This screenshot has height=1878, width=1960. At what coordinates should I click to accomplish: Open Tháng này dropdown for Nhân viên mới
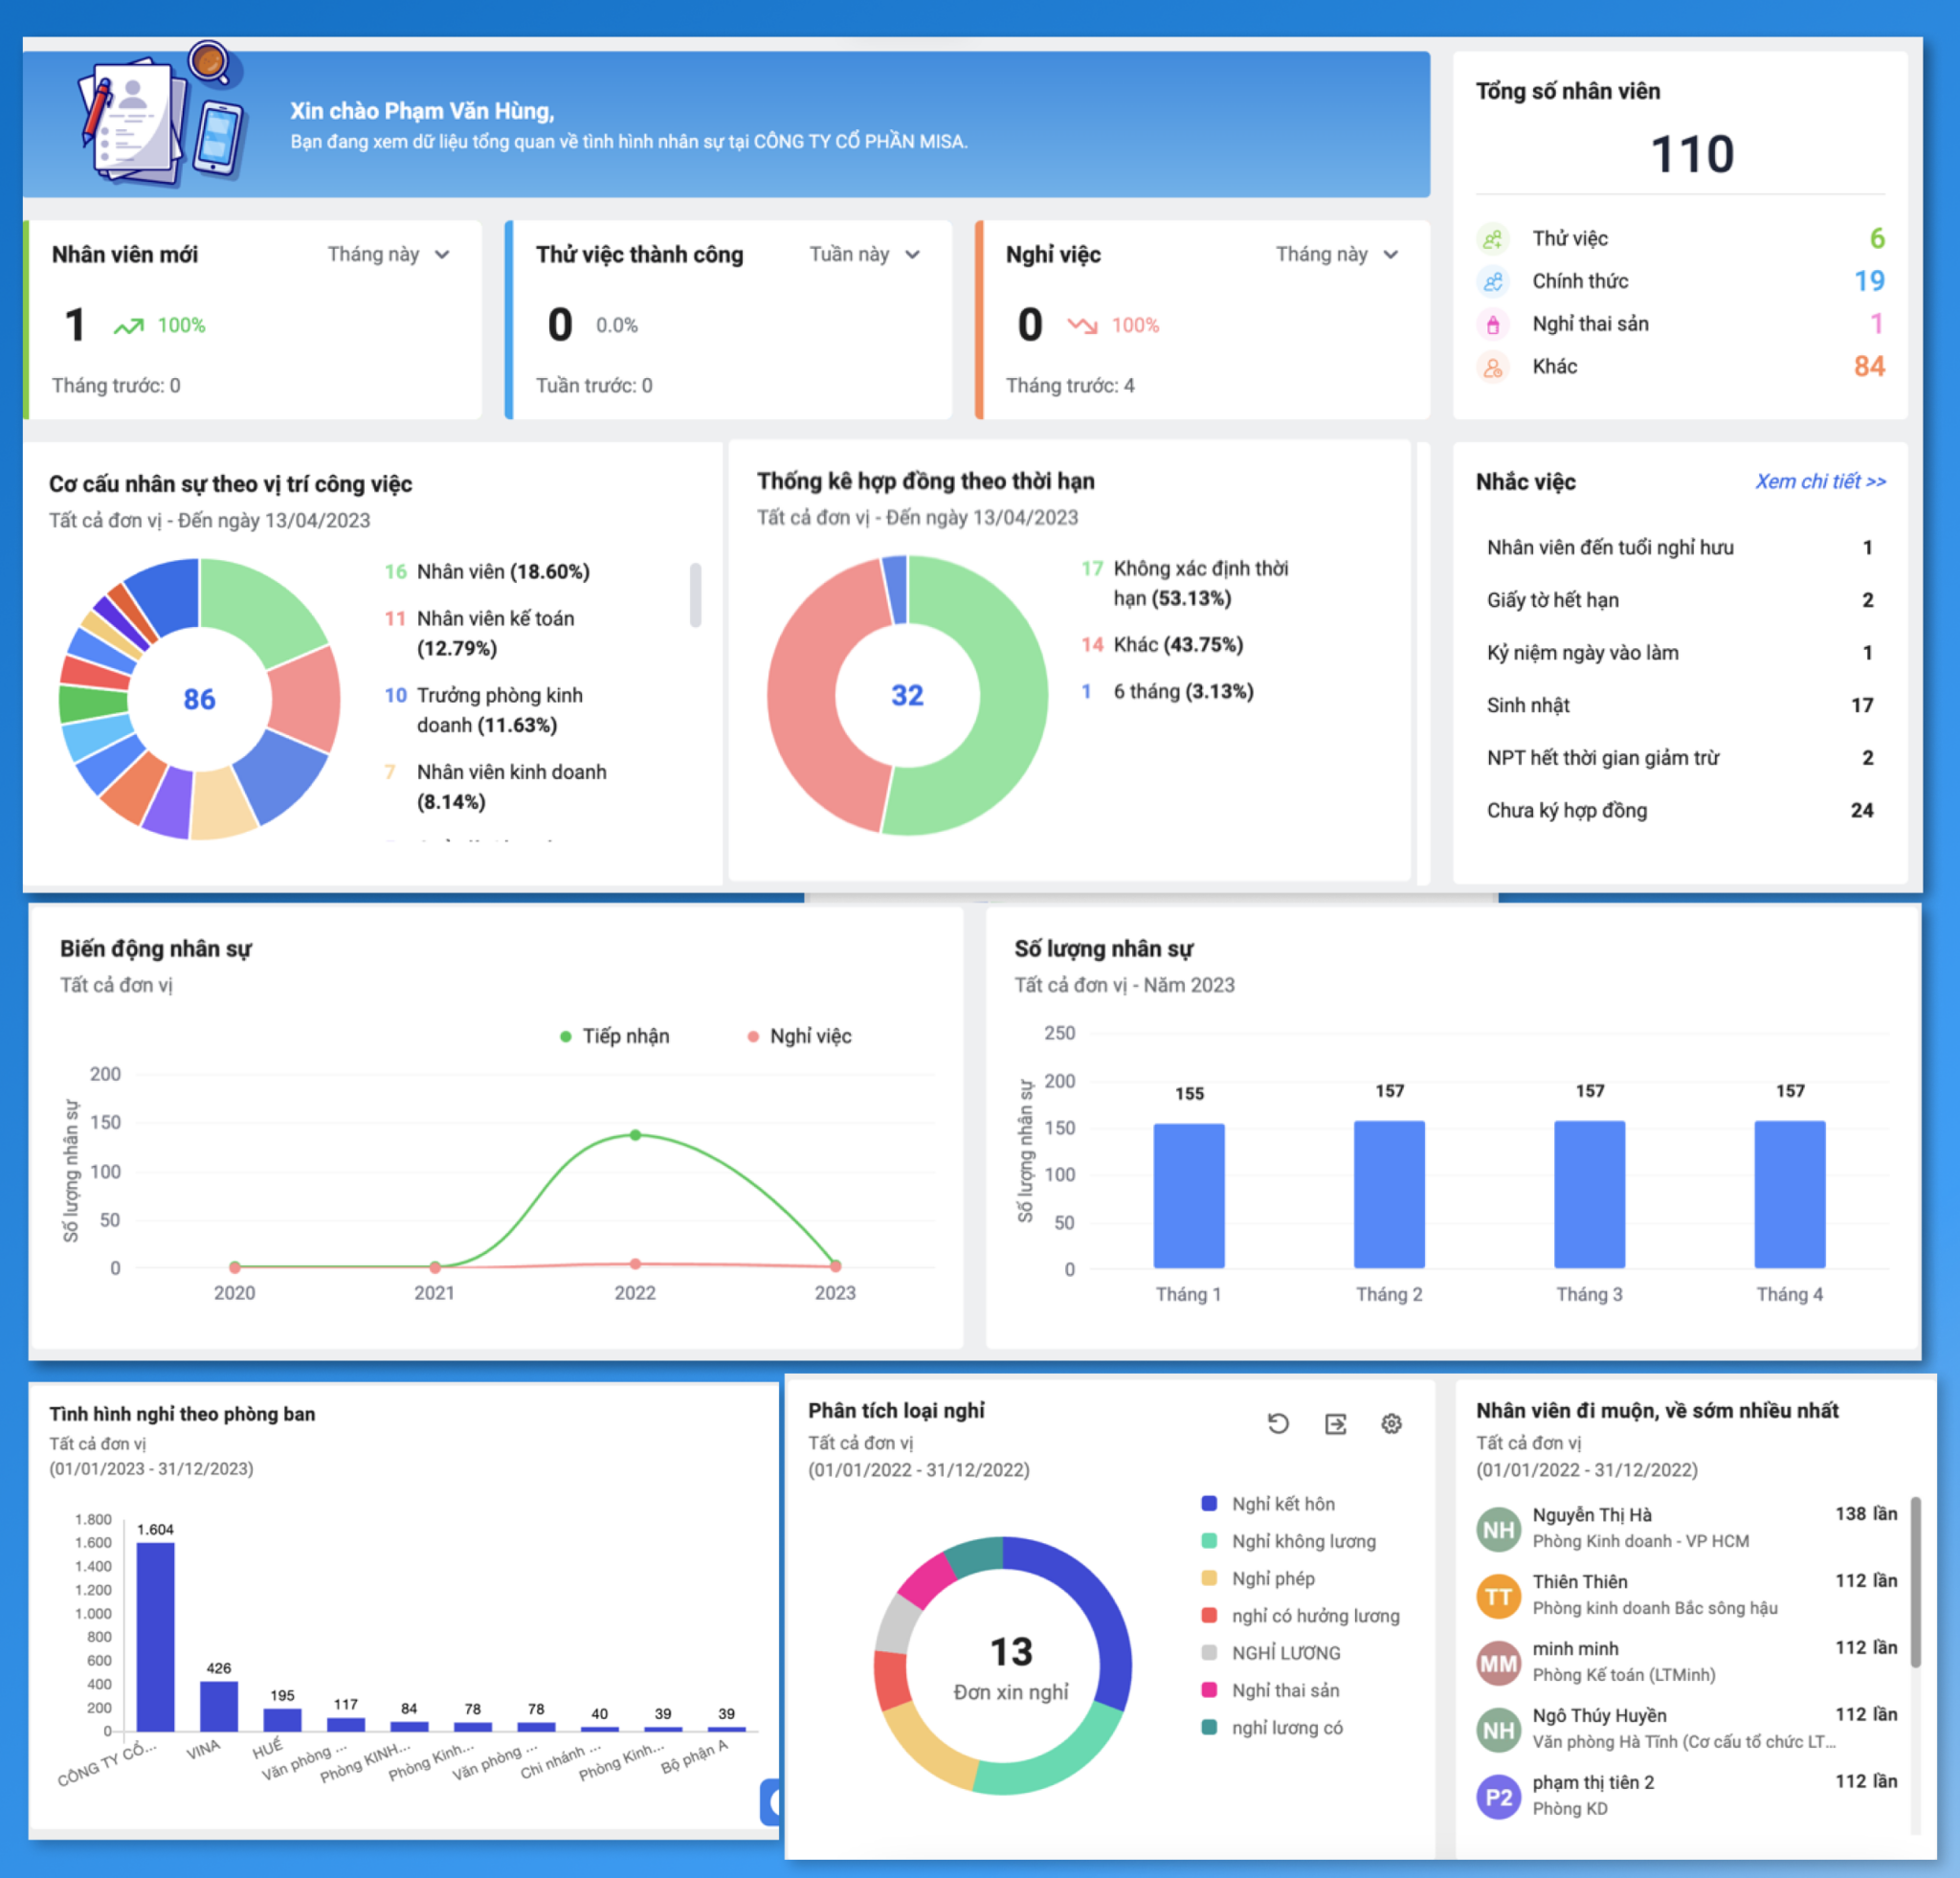coord(388,254)
